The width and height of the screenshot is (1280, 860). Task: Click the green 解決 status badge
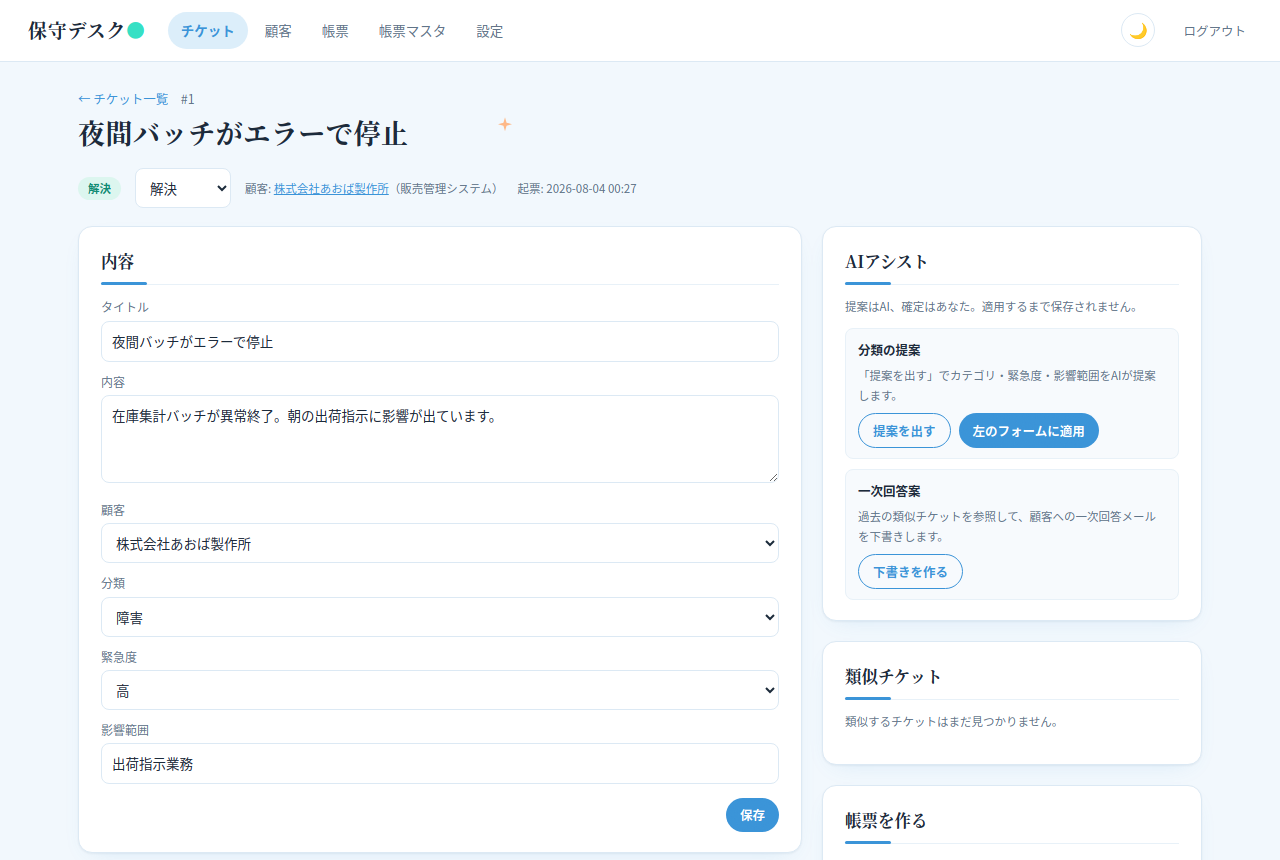coord(99,188)
